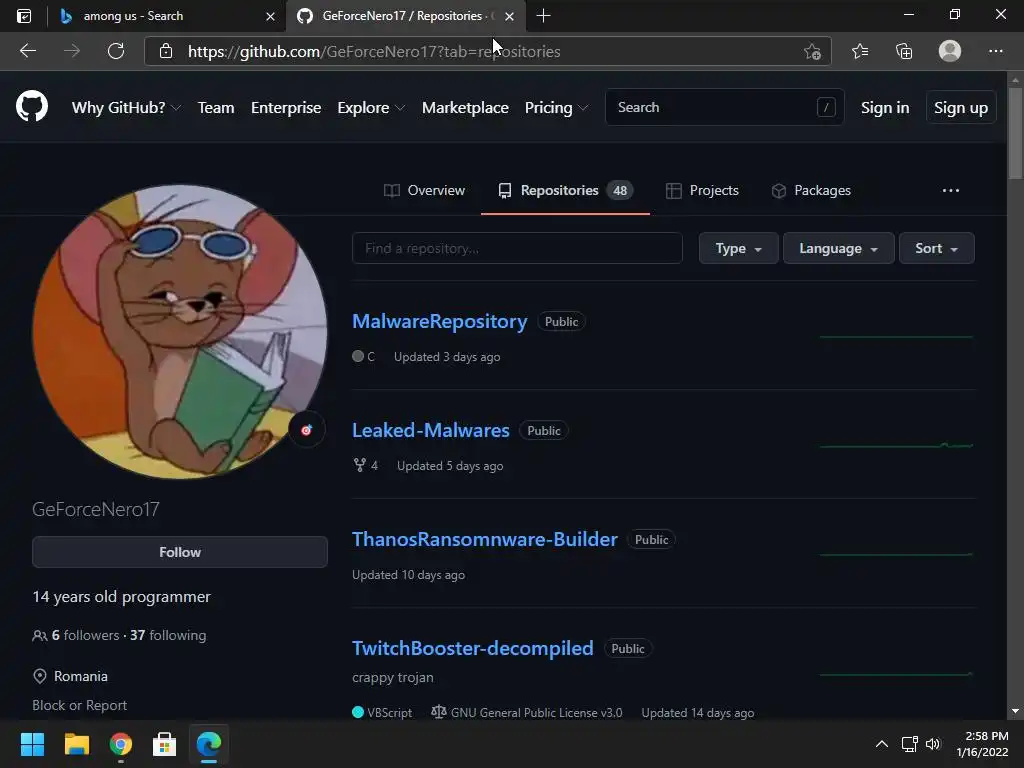Open the Team nav link
The height and width of the screenshot is (768, 1024).
coord(216,108)
